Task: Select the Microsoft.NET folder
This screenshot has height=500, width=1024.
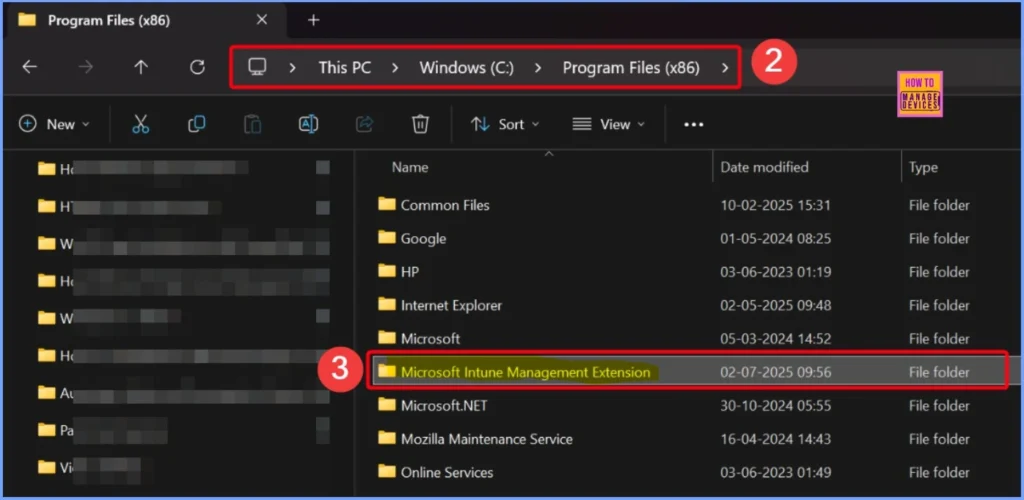Action: pos(689,405)
